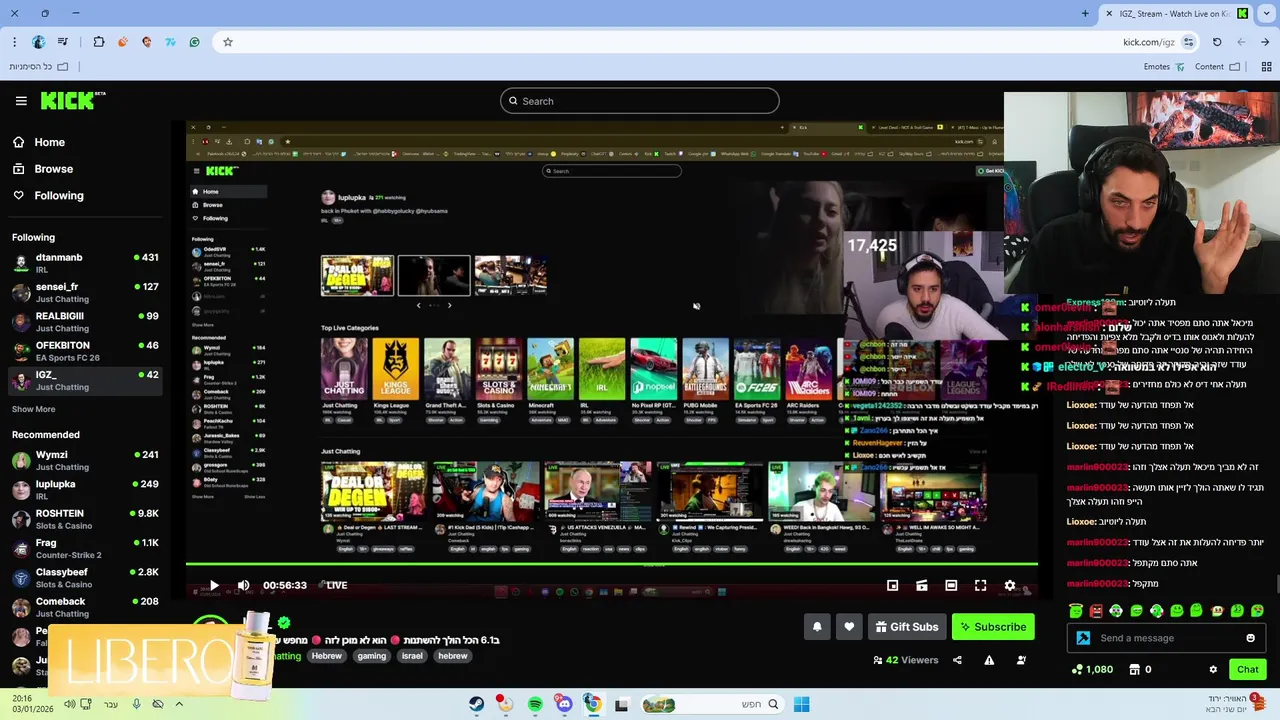
Task: Bookmark this page with star icon
Action: 228,42
